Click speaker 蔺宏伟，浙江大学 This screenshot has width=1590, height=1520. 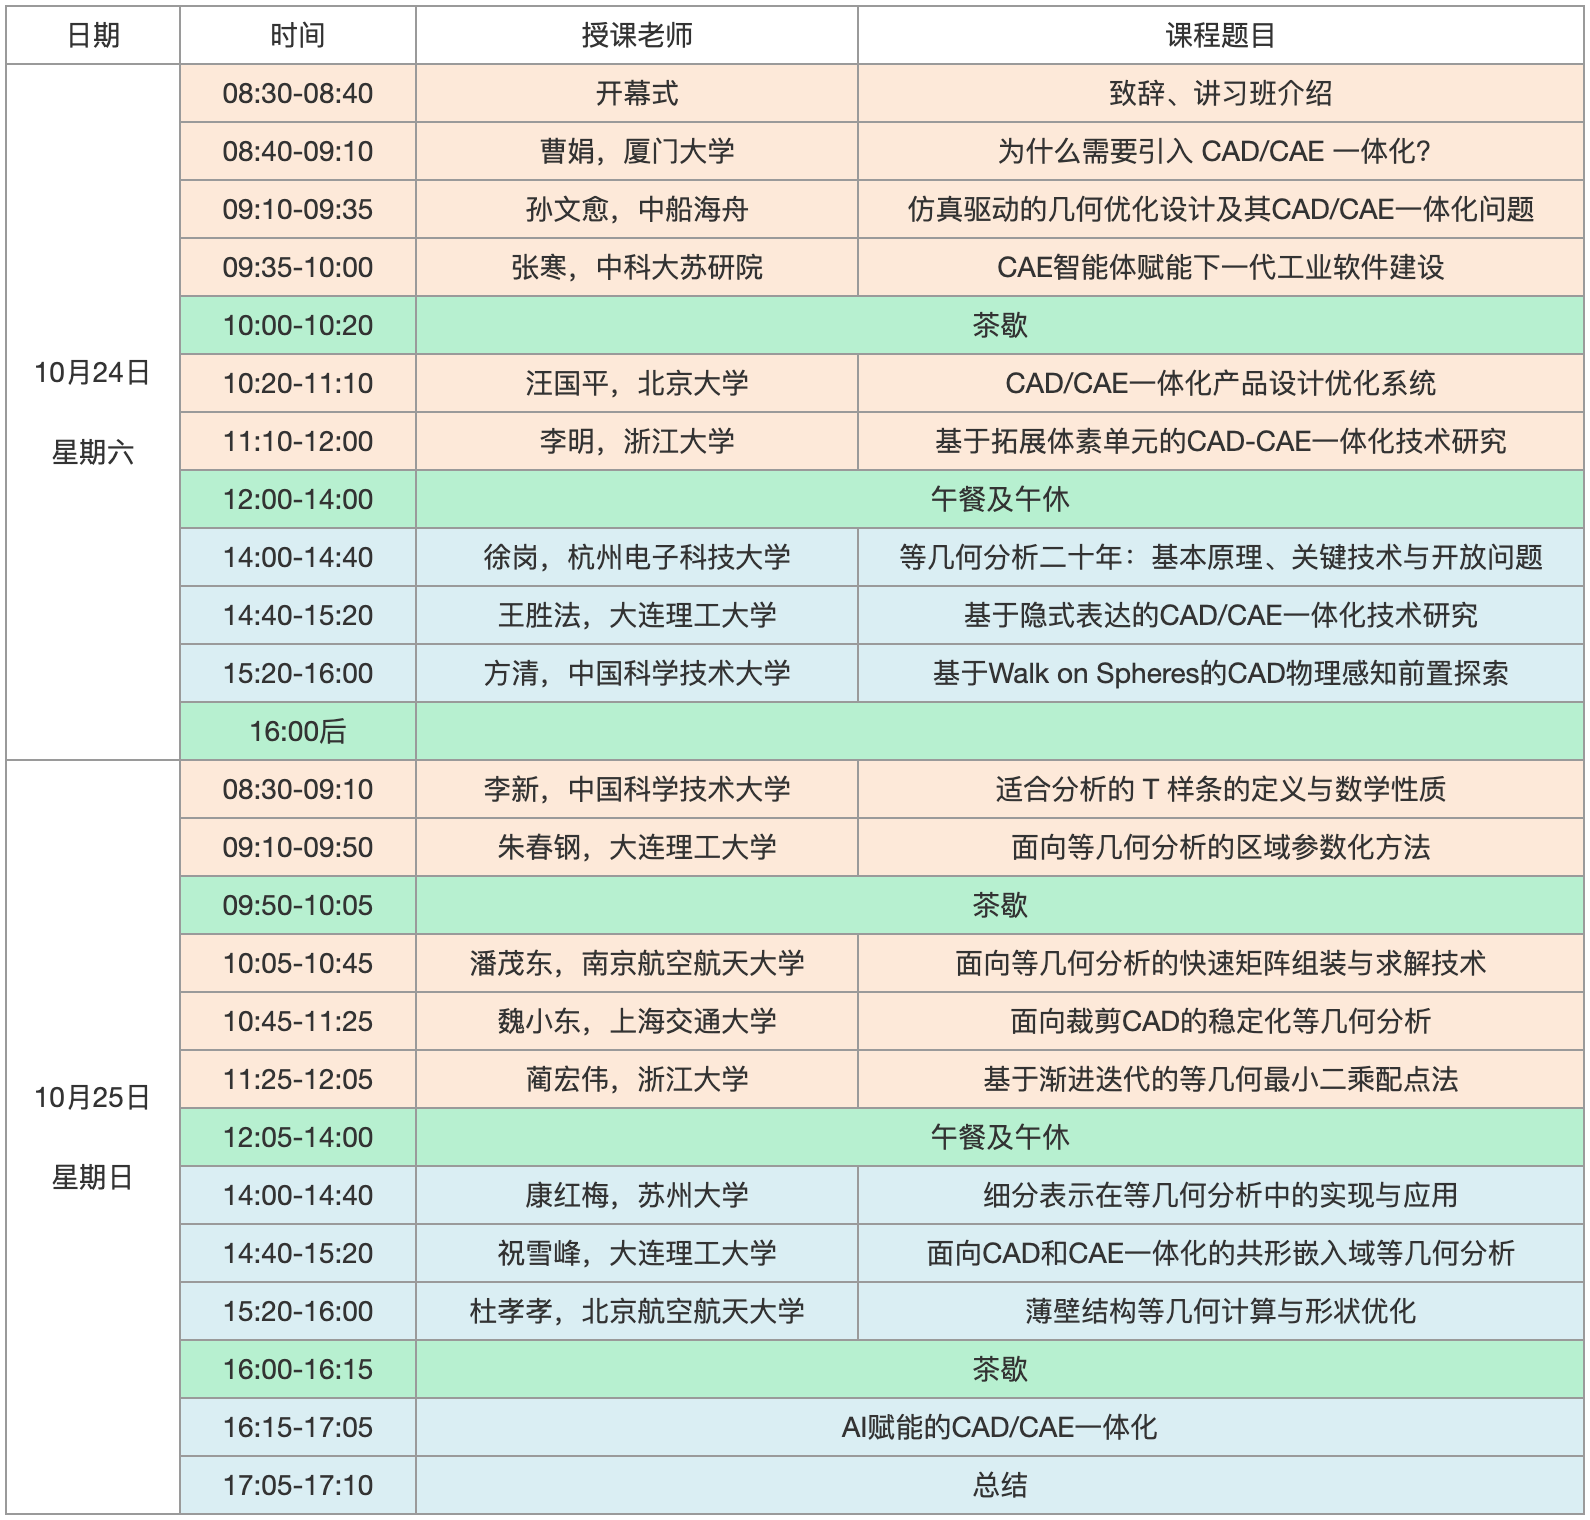pyautogui.click(x=637, y=1079)
